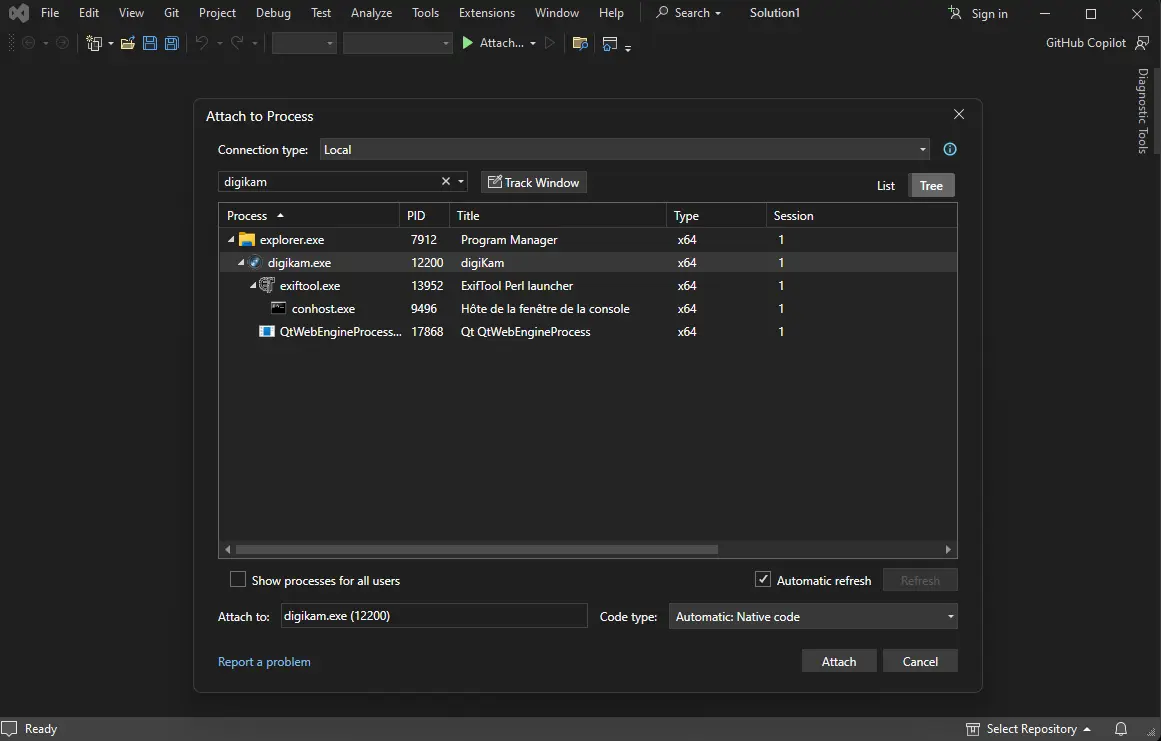Click the GitHub Copilot icon

coord(1142,43)
